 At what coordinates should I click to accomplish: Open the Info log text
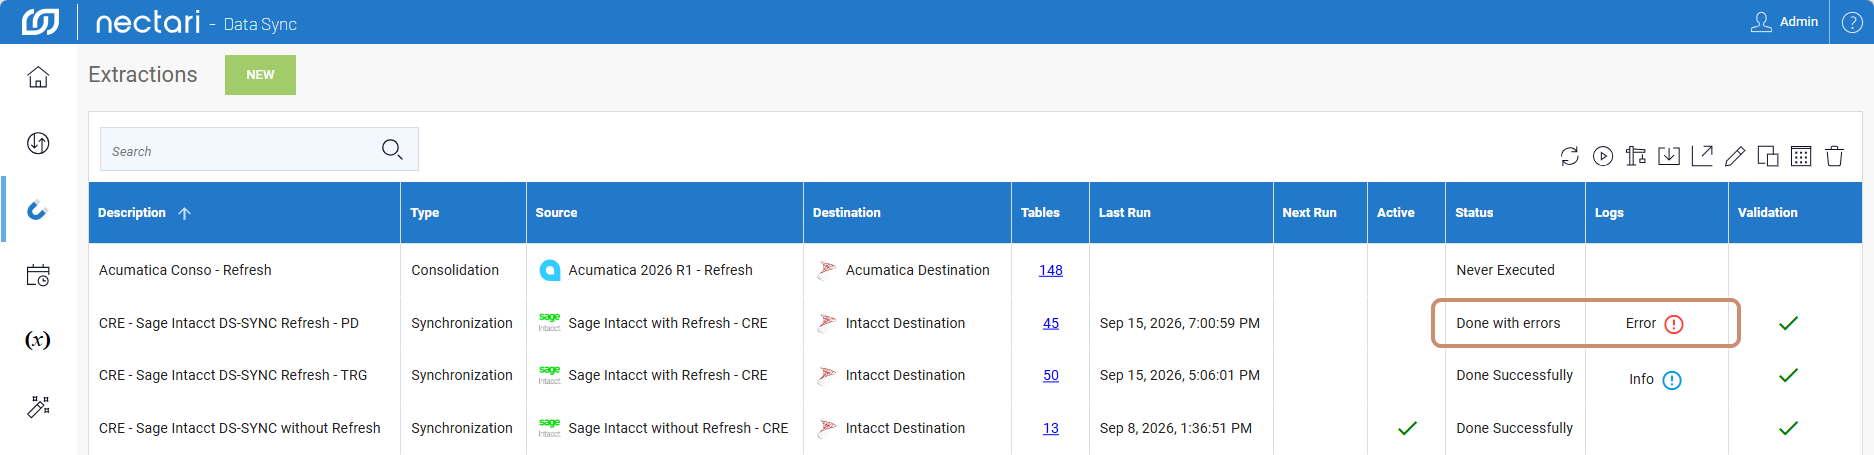point(1641,379)
